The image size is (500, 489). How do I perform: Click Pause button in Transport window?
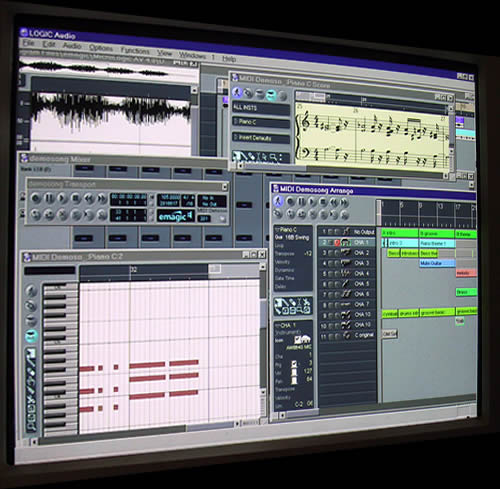pos(49,198)
